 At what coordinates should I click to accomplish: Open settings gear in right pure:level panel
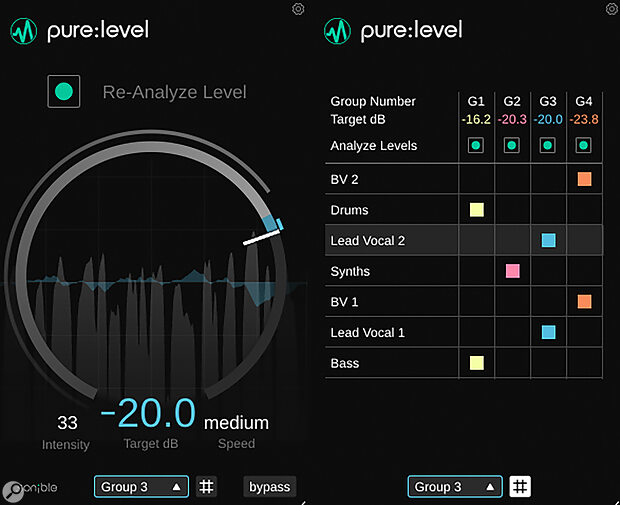(x=612, y=9)
